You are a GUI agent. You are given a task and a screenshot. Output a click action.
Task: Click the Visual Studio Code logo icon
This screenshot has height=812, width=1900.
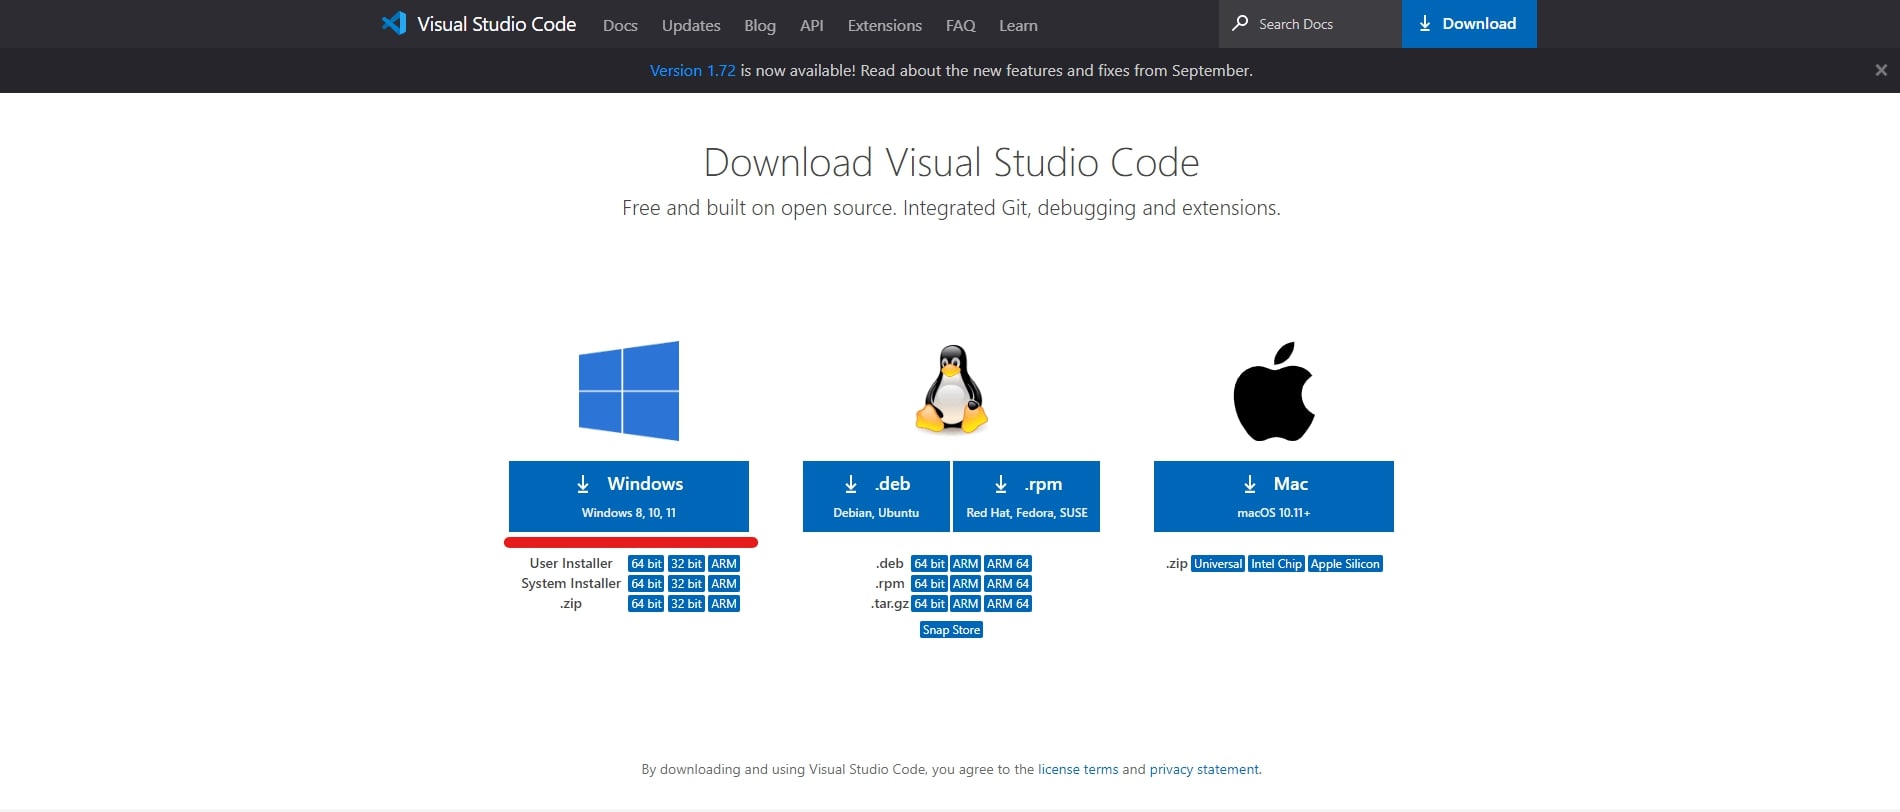tap(394, 24)
